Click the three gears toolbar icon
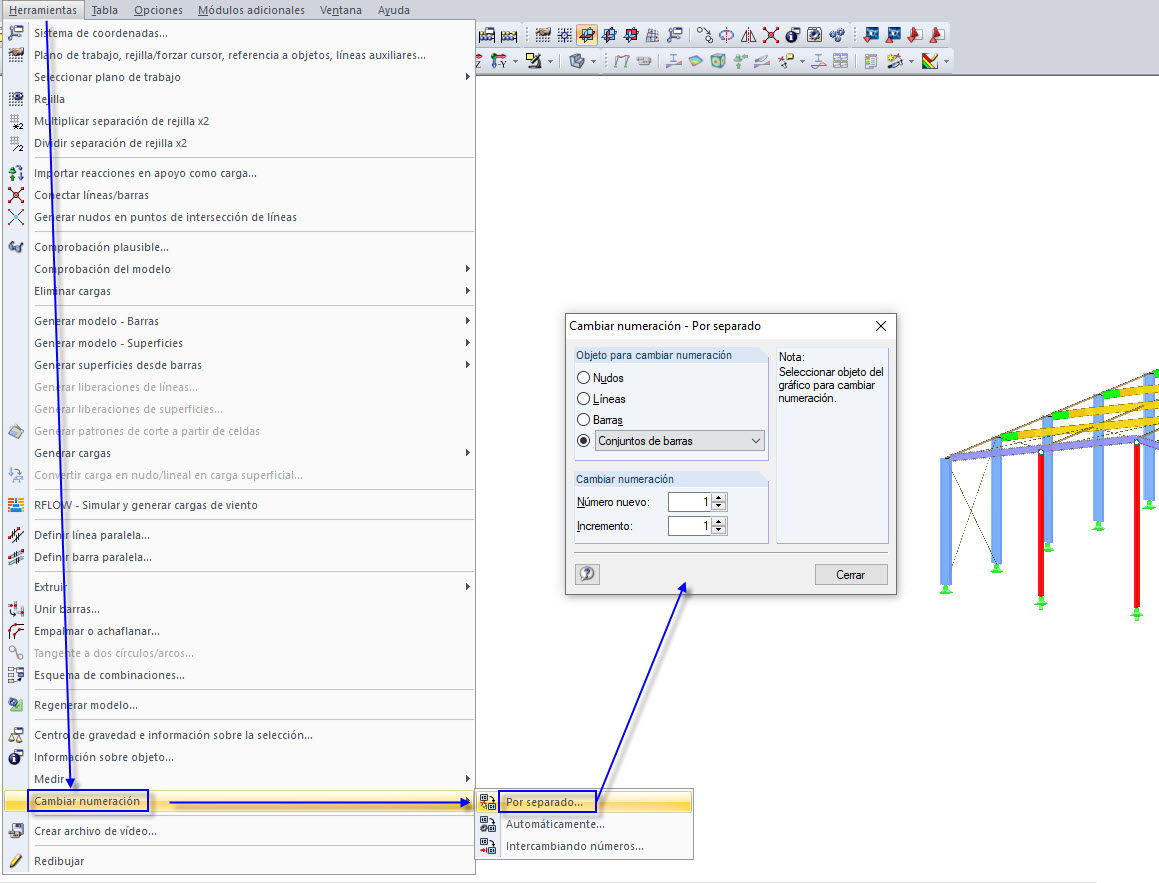Image resolution: width=1159 pixels, height=883 pixels. (837, 35)
